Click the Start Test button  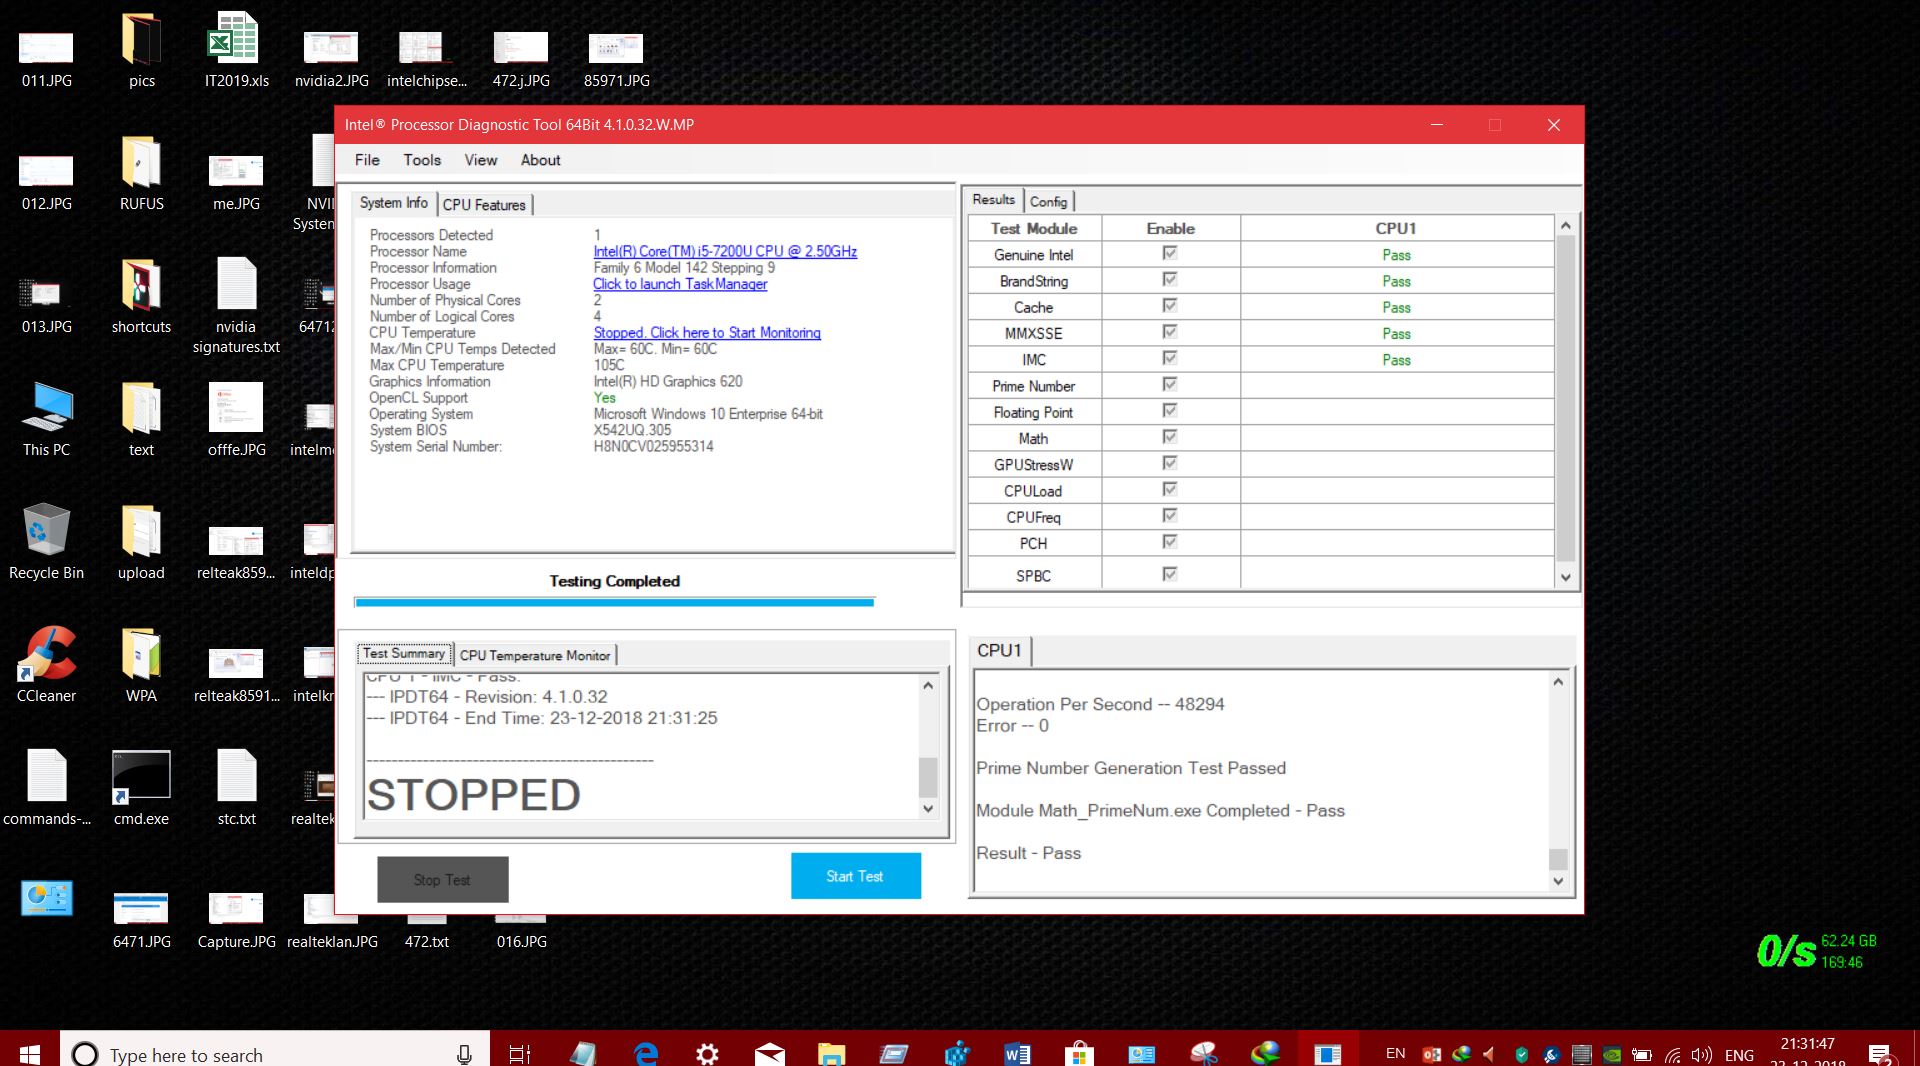pyautogui.click(x=855, y=876)
